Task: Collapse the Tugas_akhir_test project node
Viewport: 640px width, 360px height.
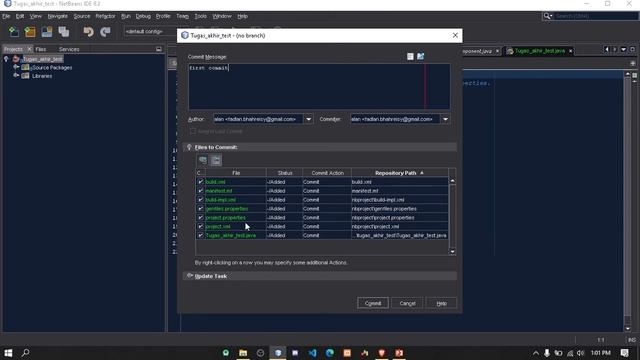Action: tap(6, 59)
